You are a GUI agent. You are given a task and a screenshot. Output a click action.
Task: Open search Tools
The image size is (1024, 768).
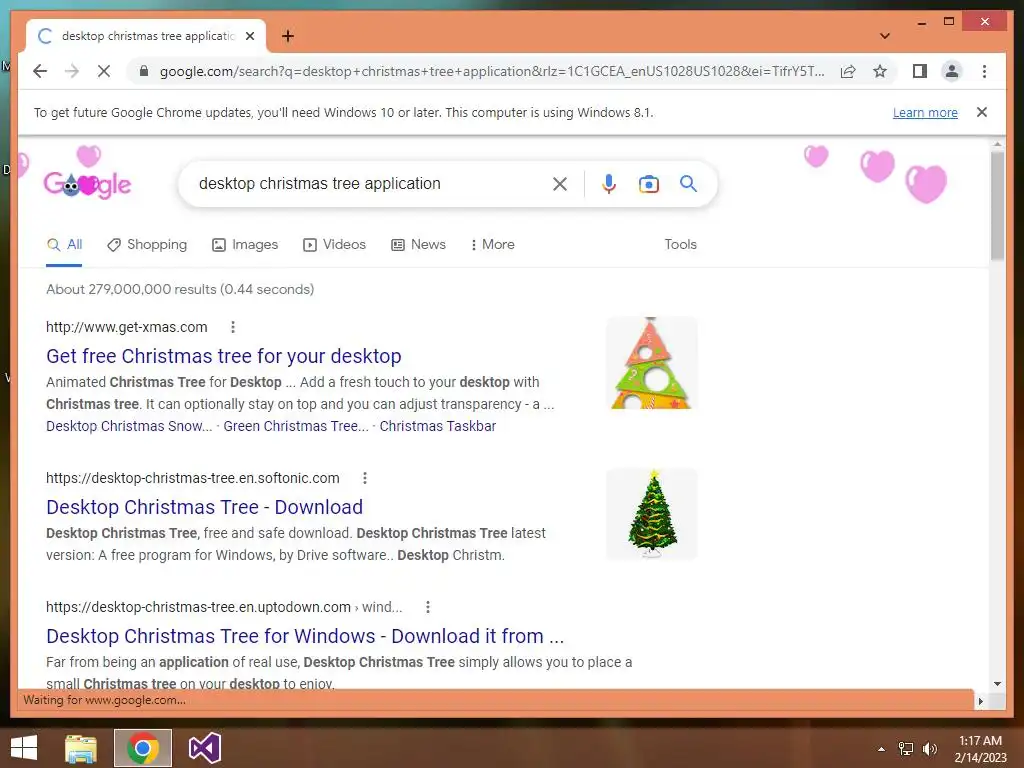point(680,244)
